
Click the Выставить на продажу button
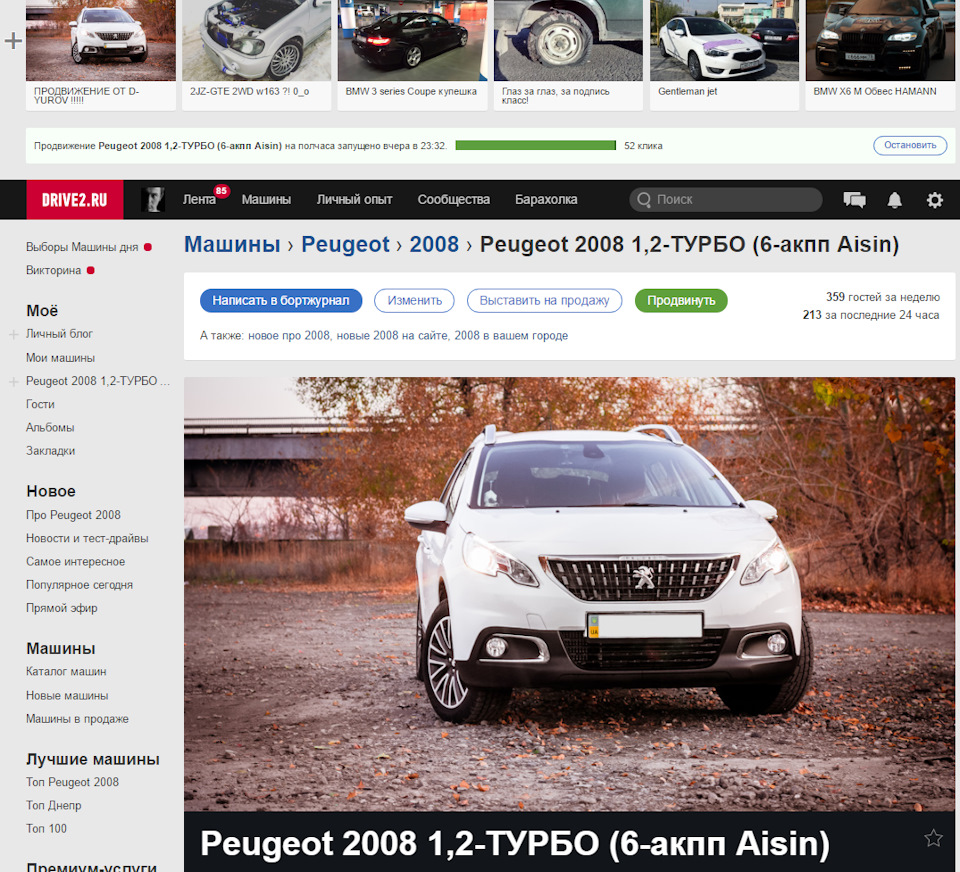tap(544, 301)
